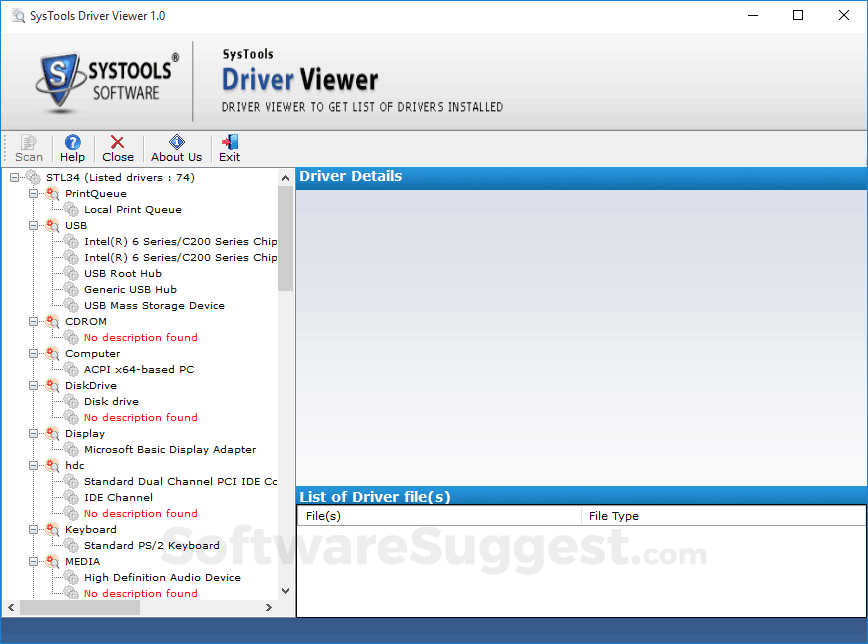Select the High Definition Audio Device entry

[x=162, y=577]
